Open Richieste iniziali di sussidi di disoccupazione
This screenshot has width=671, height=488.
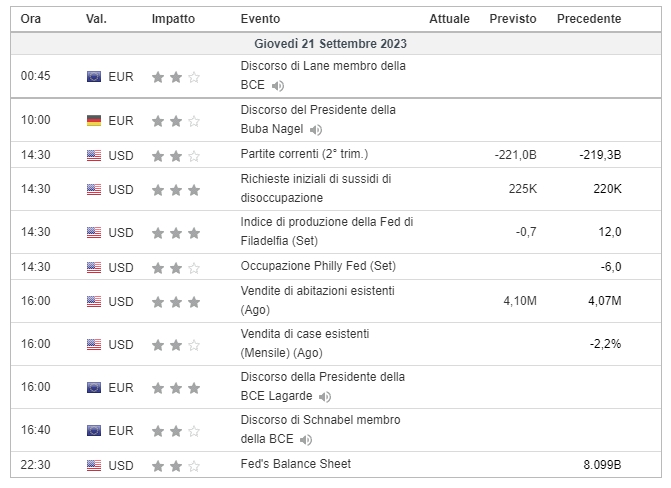pyautogui.click(x=316, y=188)
